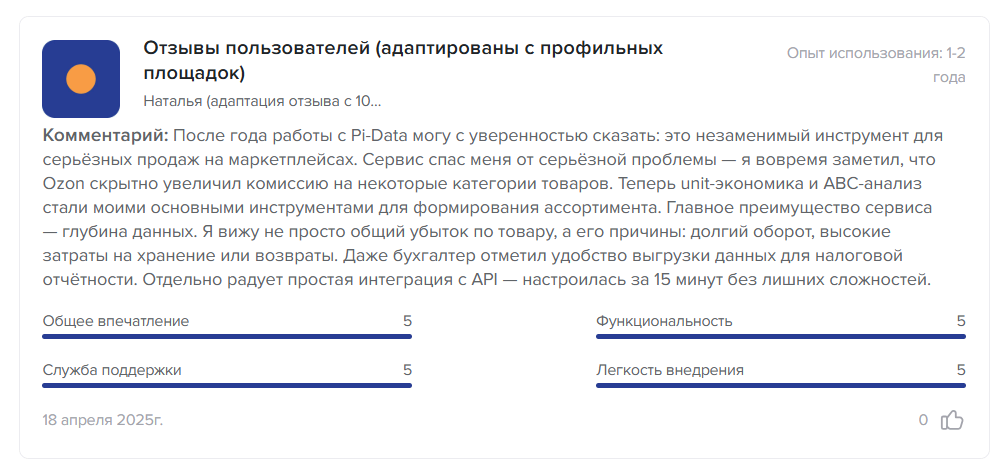Click the bold "Комментарий:" label
The width and height of the screenshot is (993, 461).
click(x=105, y=135)
